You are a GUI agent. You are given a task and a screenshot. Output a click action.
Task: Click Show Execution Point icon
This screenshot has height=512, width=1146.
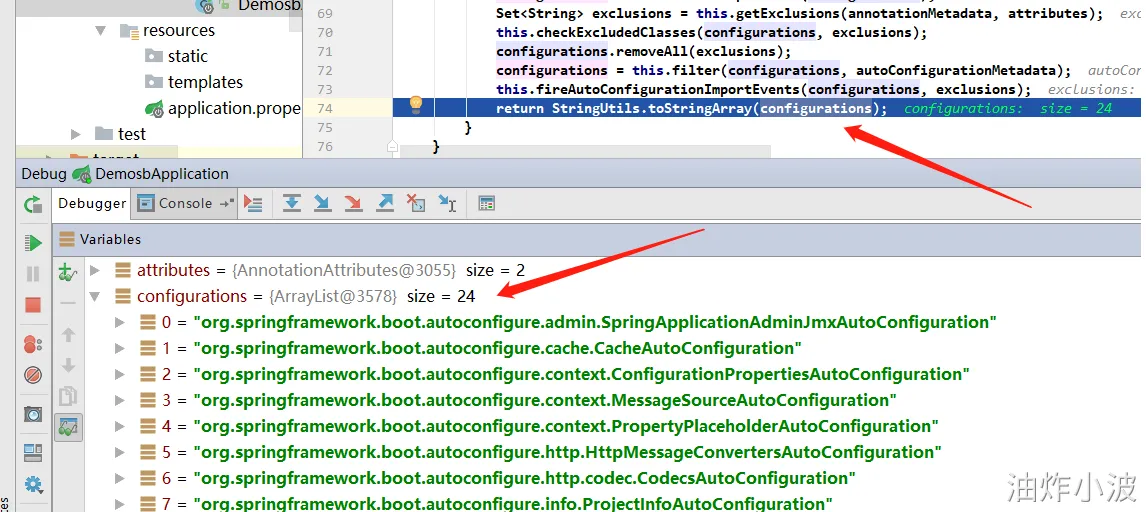(x=253, y=204)
